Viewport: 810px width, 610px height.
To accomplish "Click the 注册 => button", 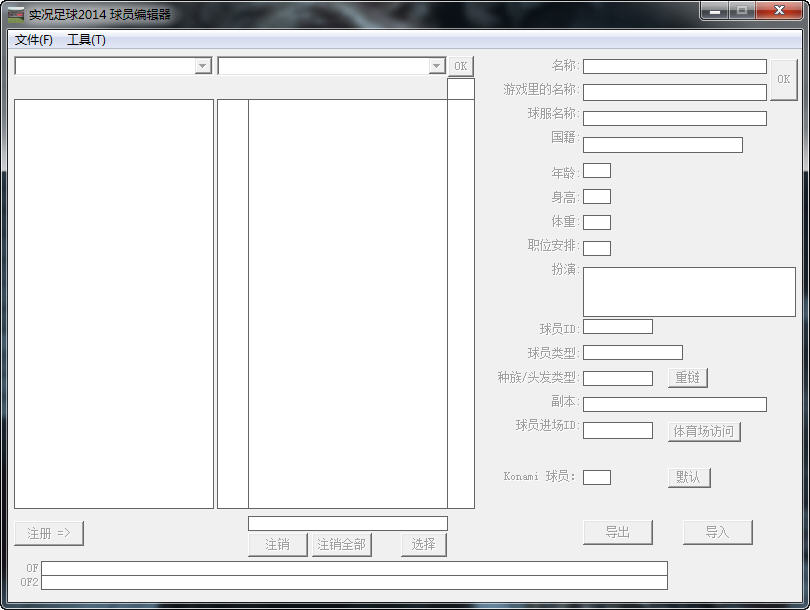I will (x=49, y=533).
